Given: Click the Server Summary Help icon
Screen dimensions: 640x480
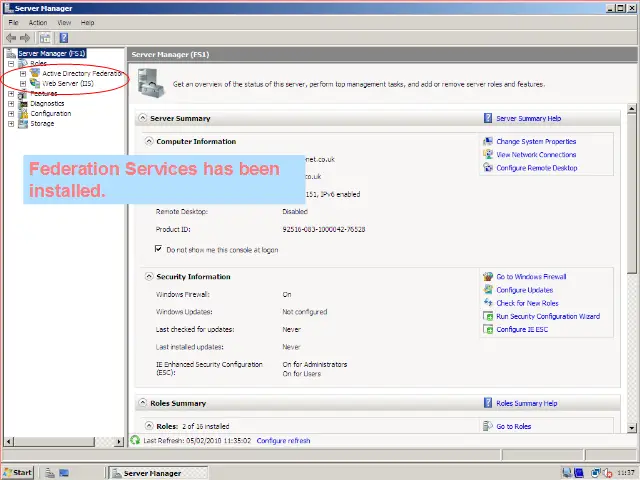Looking at the screenshot, I should click(x=488, y=118).
